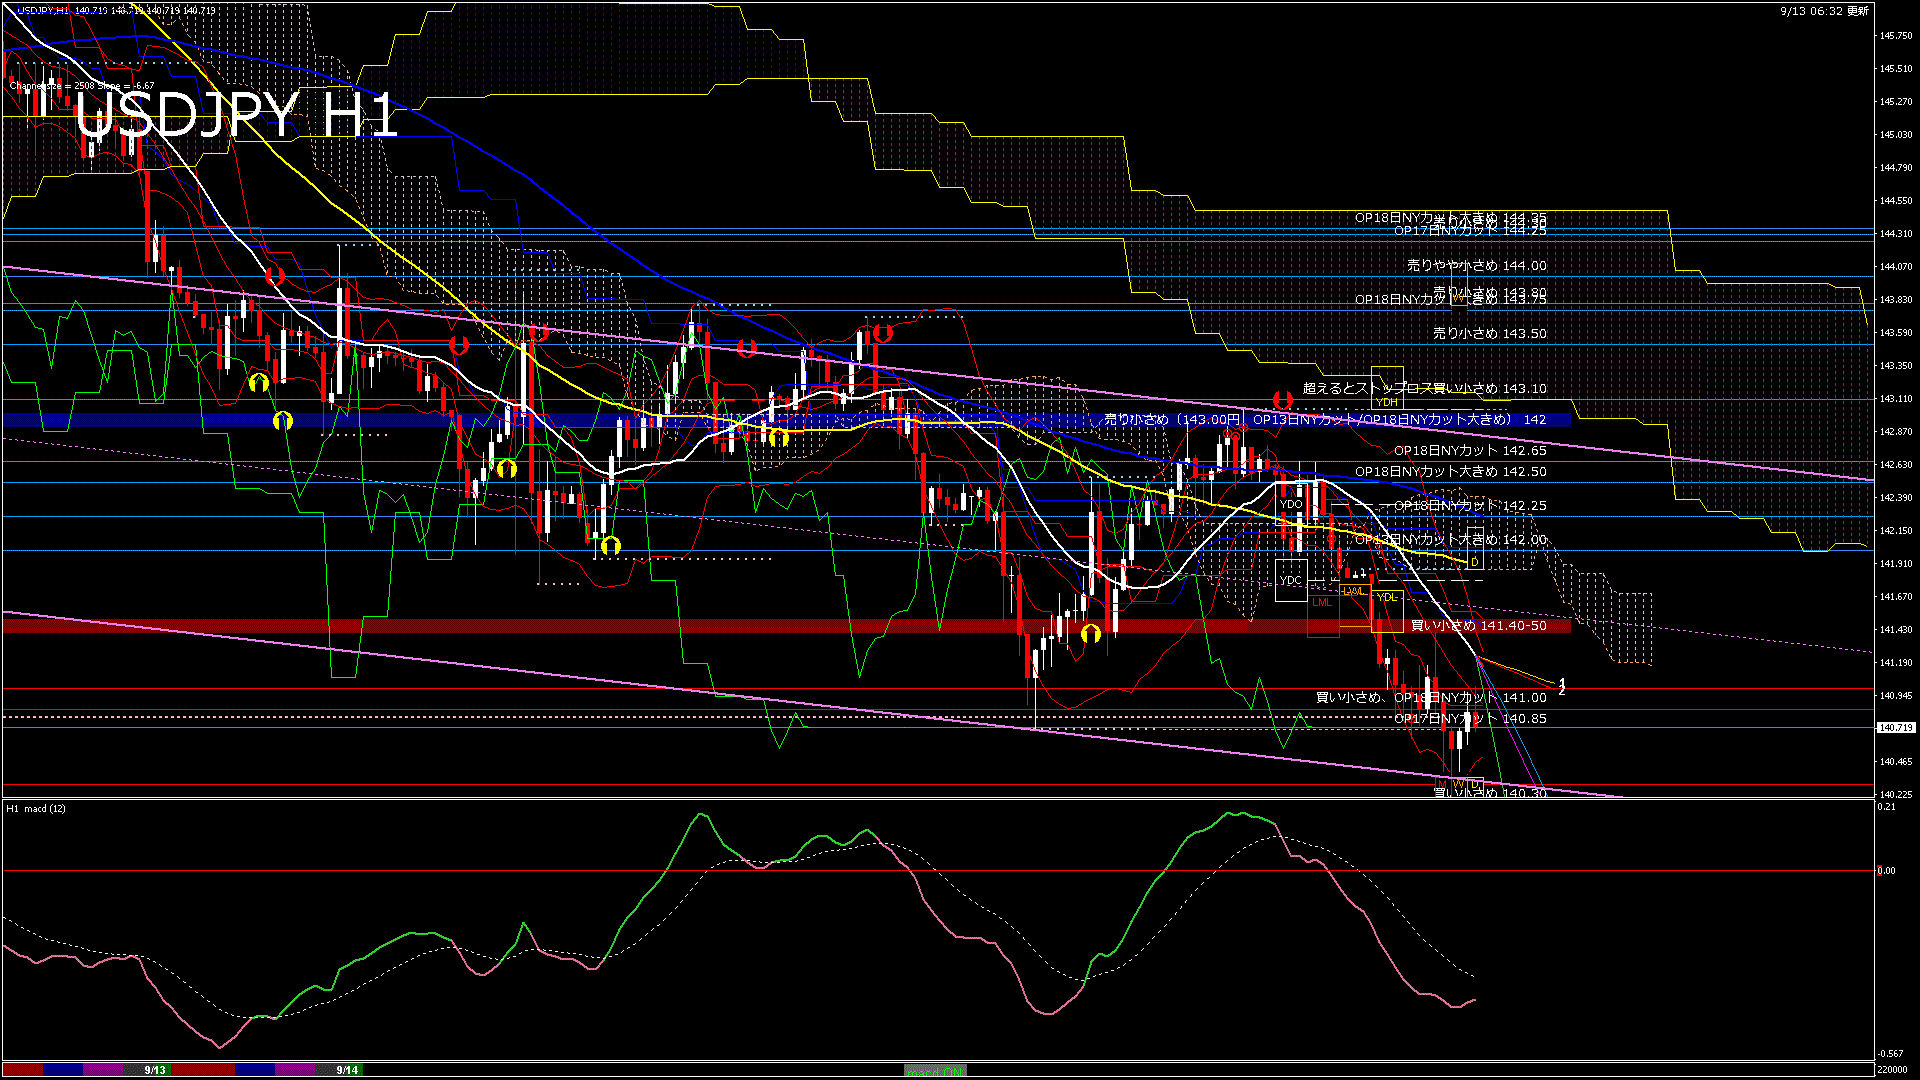
Task: Click the 9/14 date marker on the time bar
Action: (x=347, y=1070)
